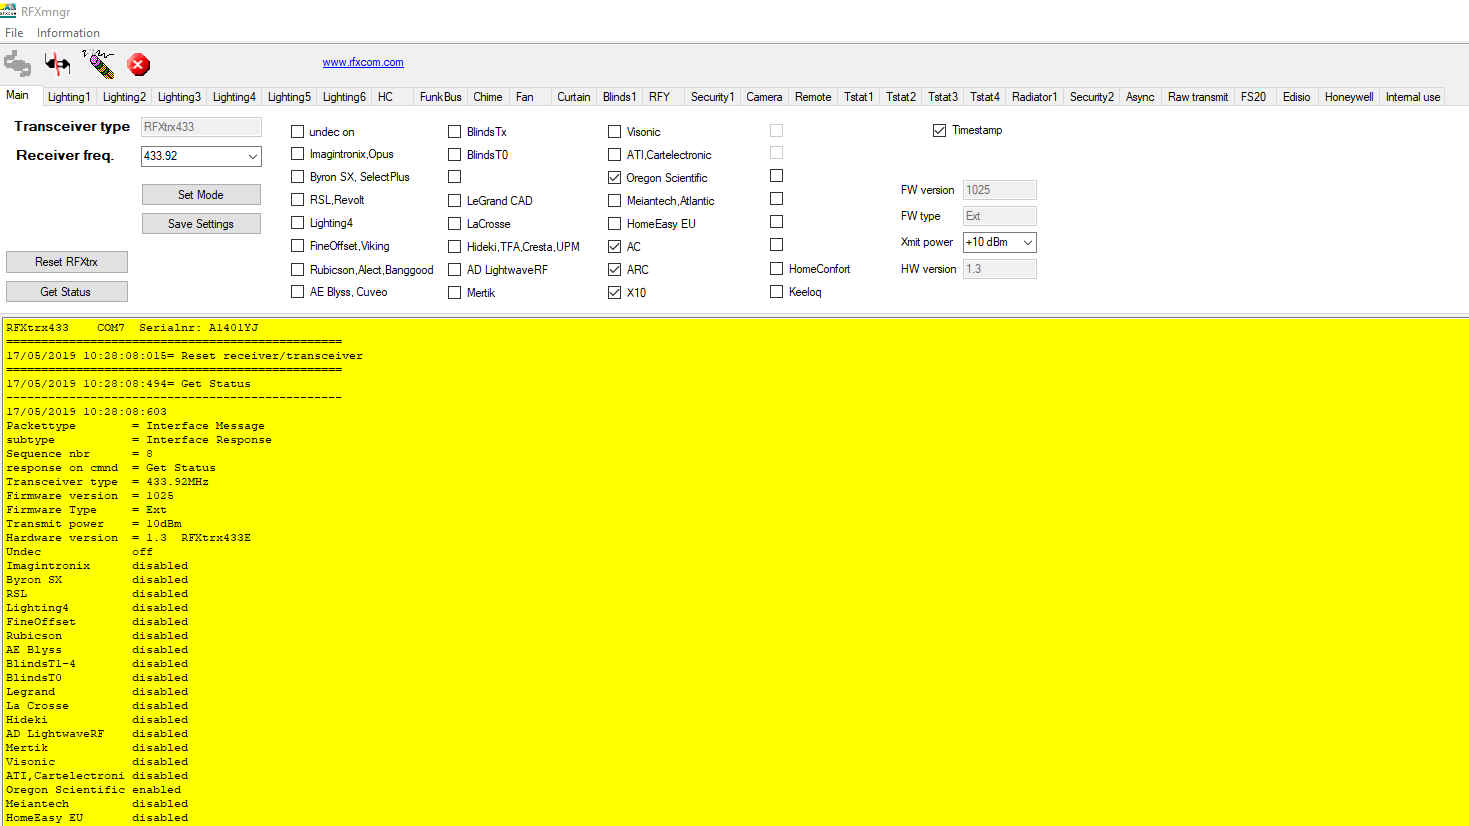Expand the Xmit power dropdown
Image resolution: width=1469 pixels, height=826 pixels.
click(1027, 243)
